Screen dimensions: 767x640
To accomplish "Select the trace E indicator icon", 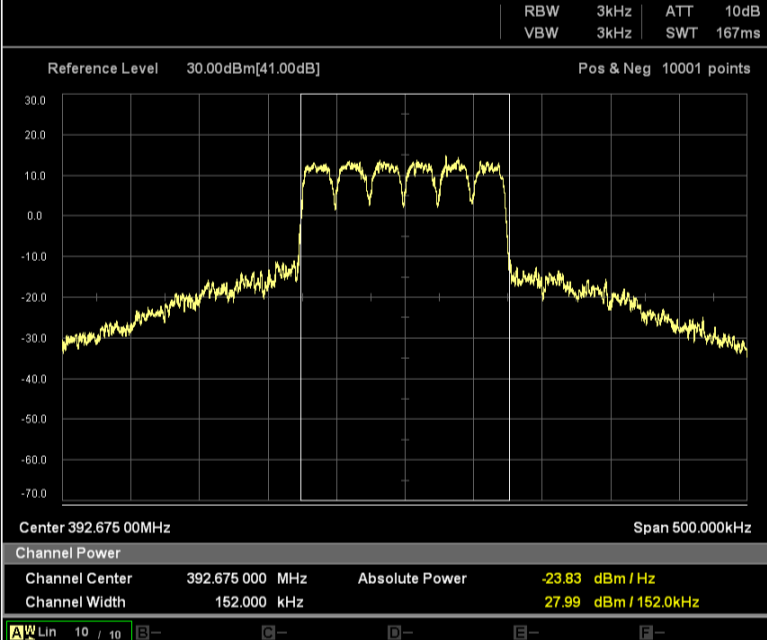I will (520, 632).
